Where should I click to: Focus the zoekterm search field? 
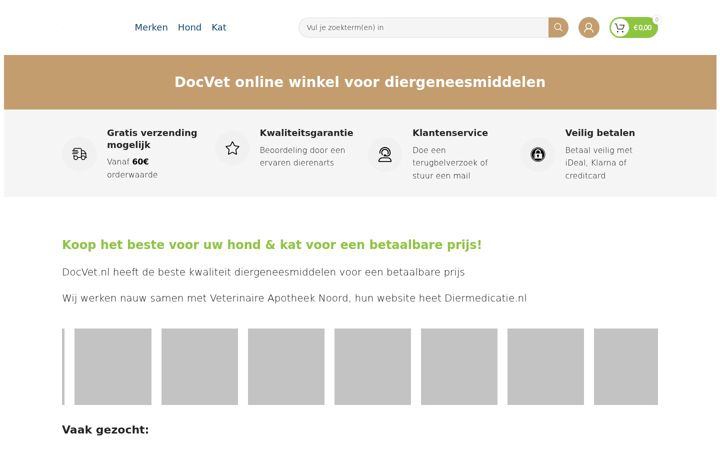[x=423, y=28]
